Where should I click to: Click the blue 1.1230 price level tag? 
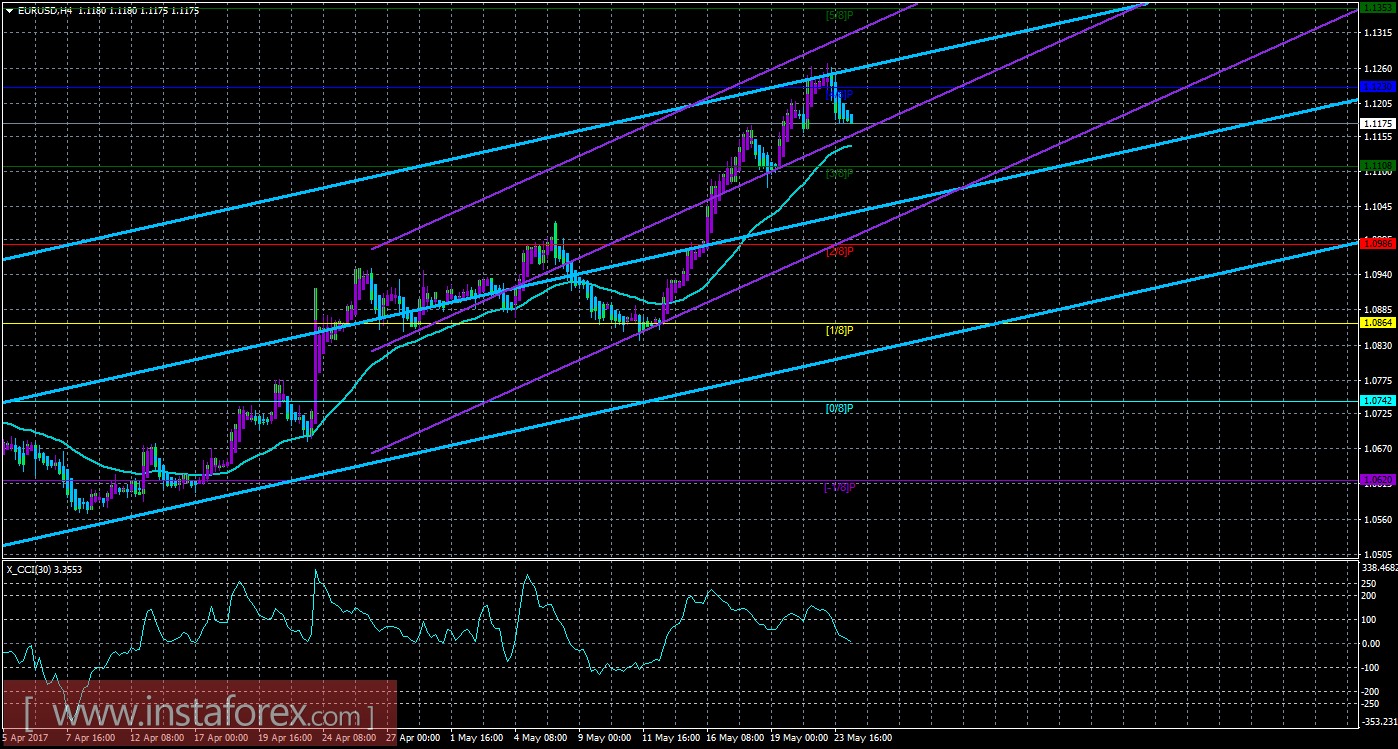click(x=1378, y=87)
